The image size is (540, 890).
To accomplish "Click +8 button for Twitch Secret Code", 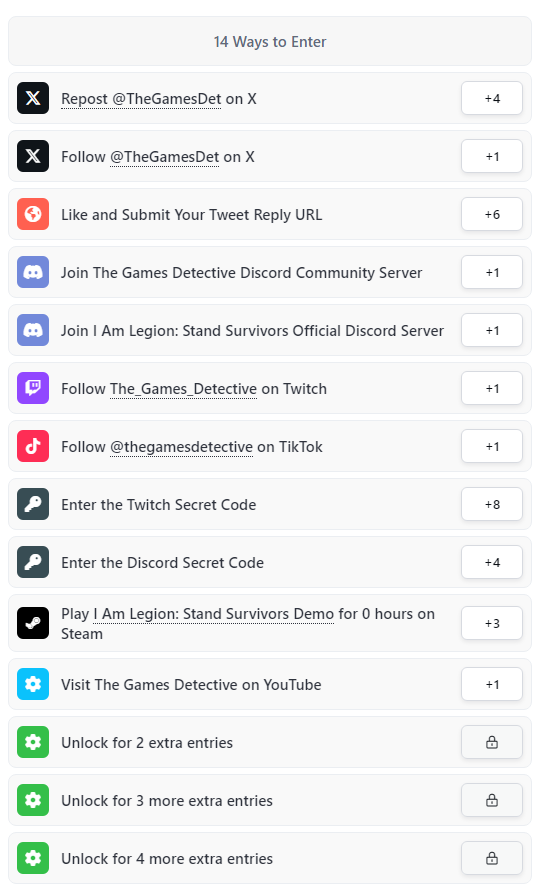I will click(492, 504).
